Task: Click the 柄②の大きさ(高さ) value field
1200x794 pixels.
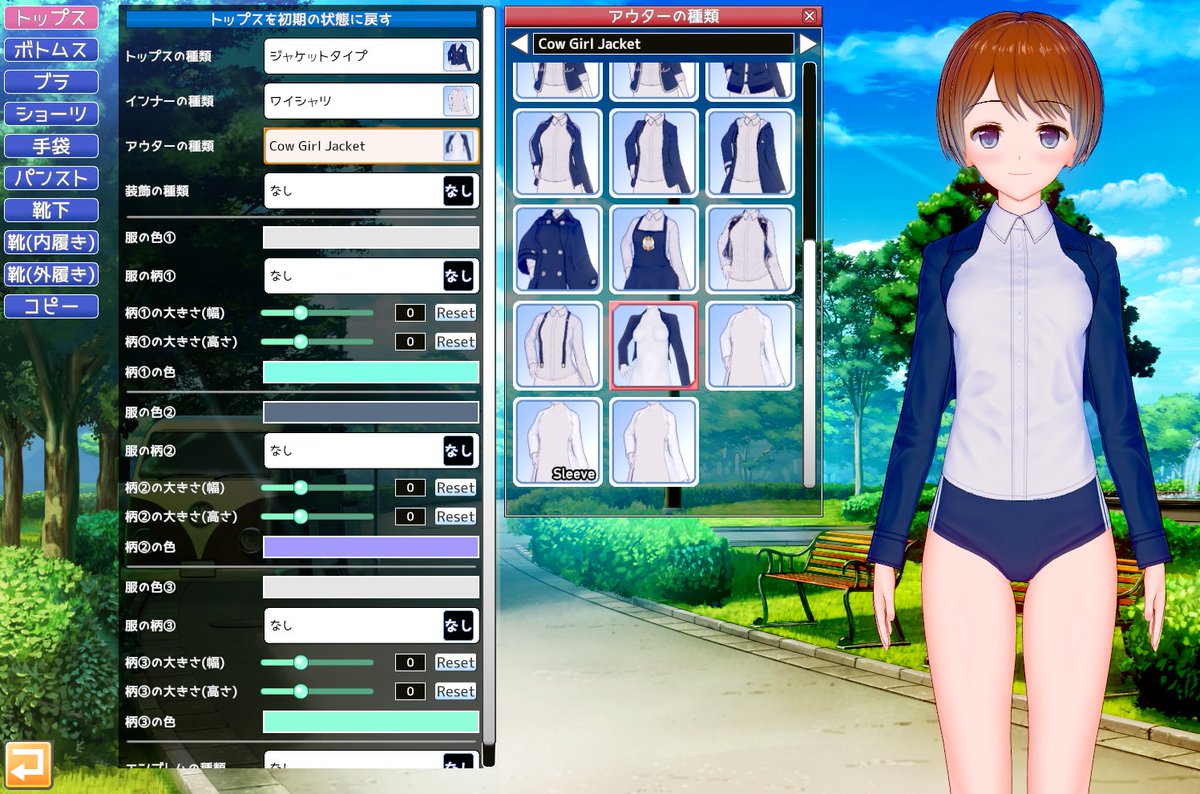Action: tap(410, 516)
